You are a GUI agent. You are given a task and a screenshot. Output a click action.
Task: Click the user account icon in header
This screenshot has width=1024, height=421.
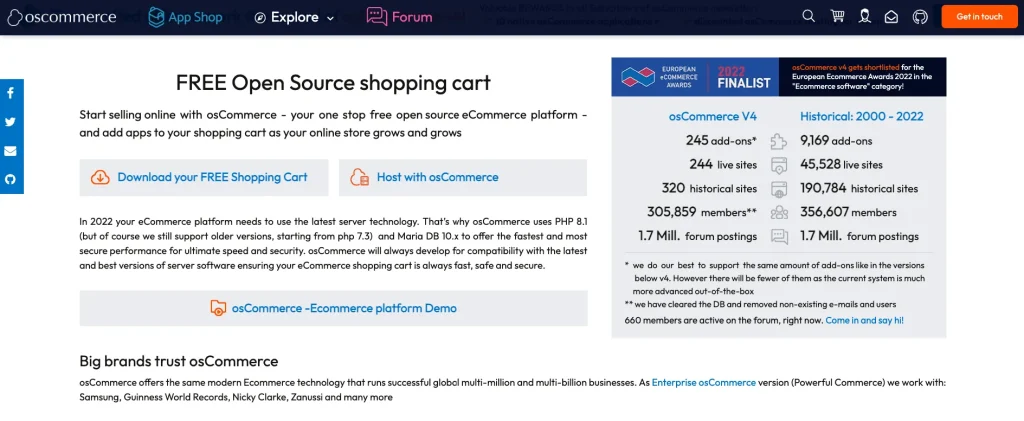865,16
